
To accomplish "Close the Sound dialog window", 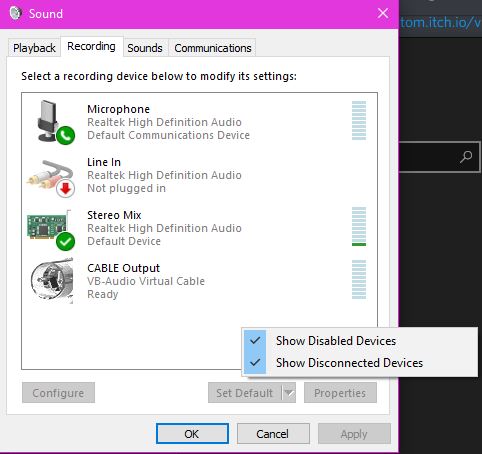I will click(383, 13).
